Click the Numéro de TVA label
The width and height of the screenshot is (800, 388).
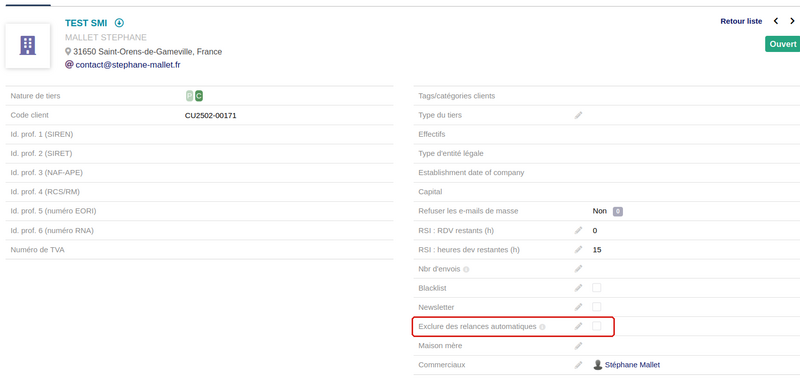(x=37, y=250)
